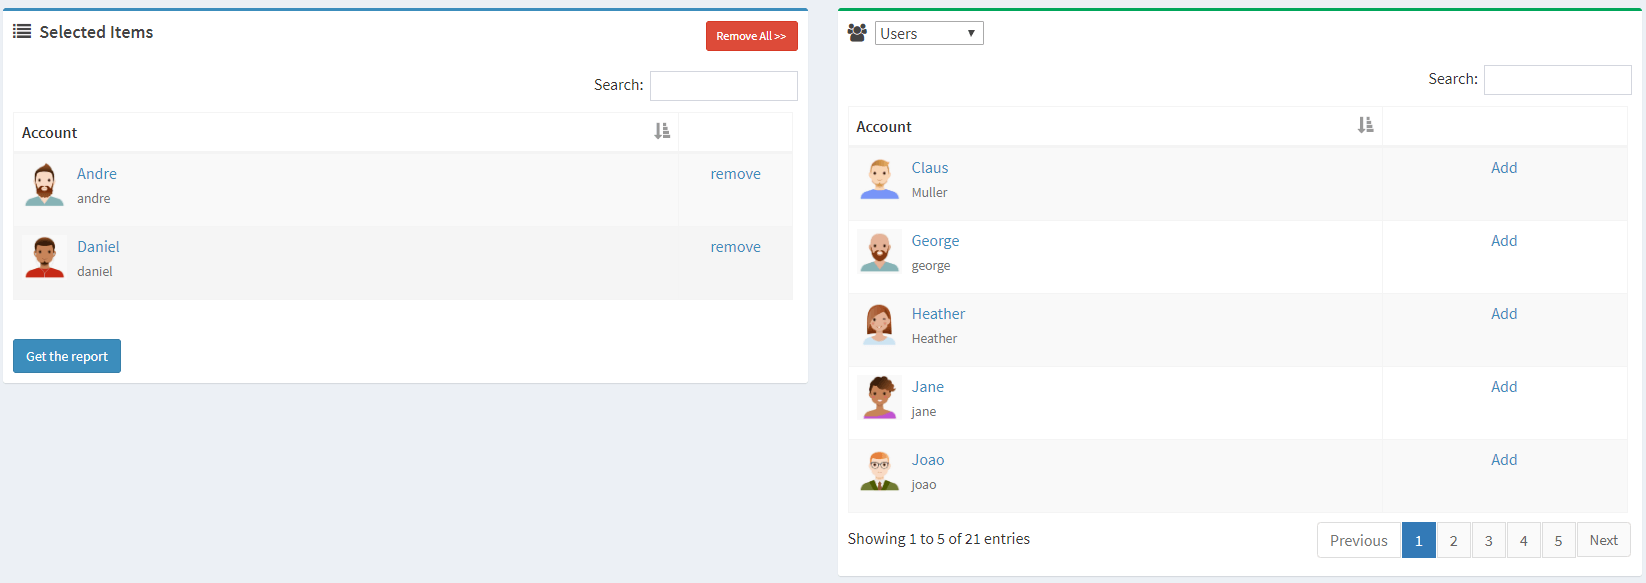Click the 'joao' username text
The image size is (1646, 583).
[924, 485]
